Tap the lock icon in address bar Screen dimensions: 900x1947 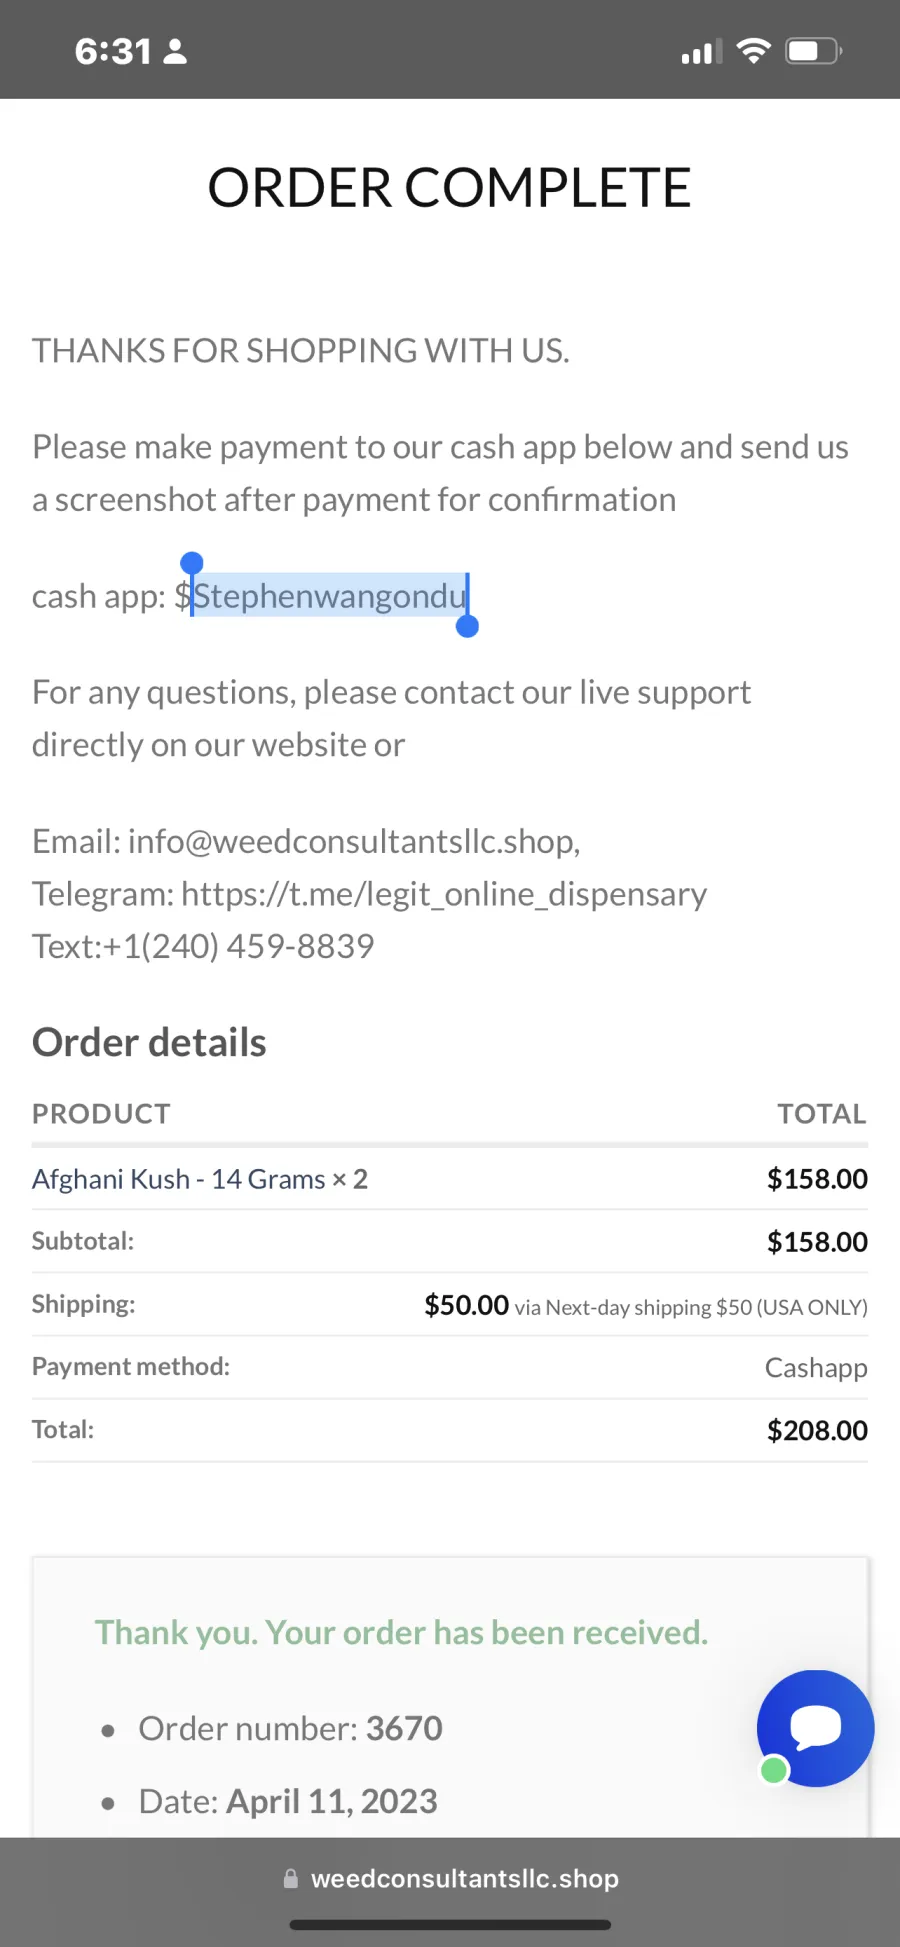[x=291, y=1878]
